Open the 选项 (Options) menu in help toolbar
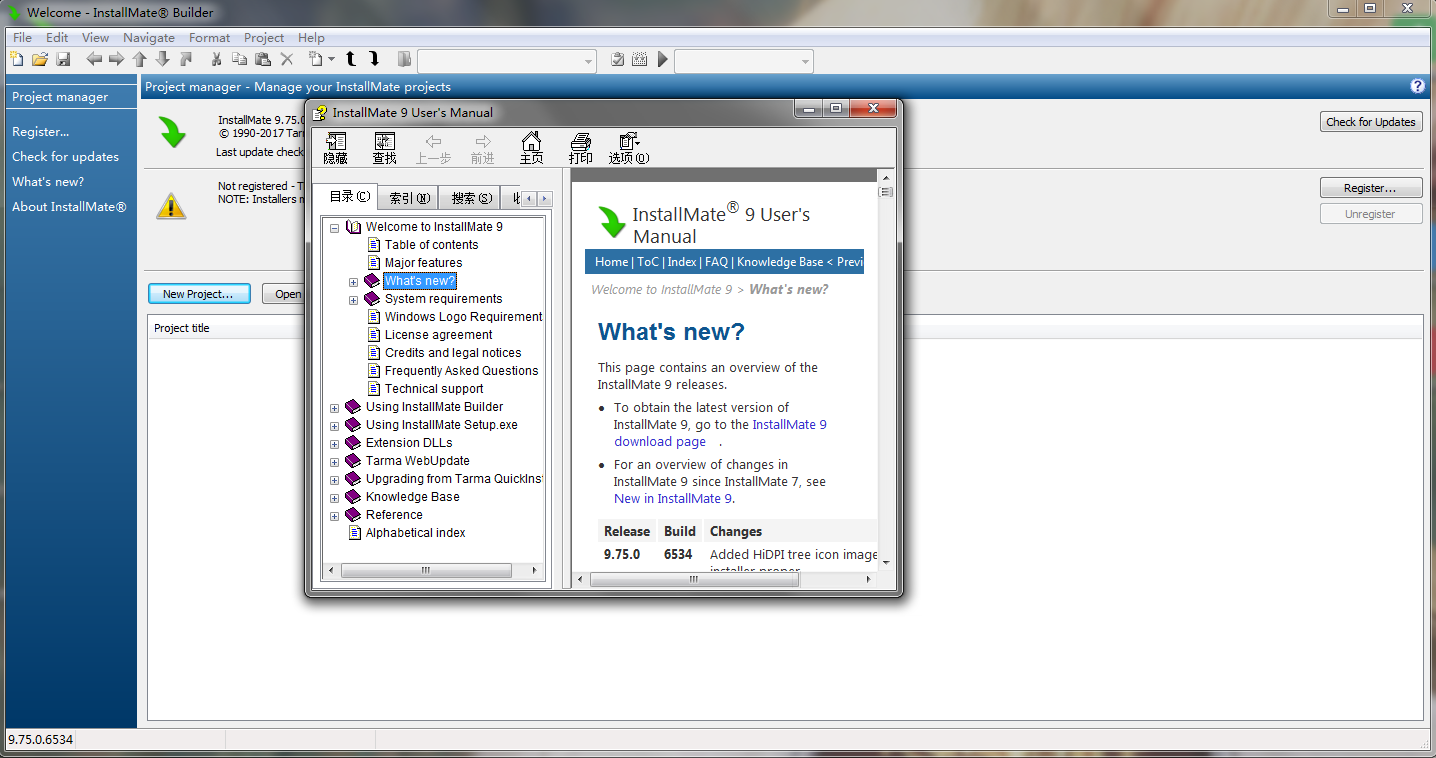1436x758 pixels. tap(629, 148)
